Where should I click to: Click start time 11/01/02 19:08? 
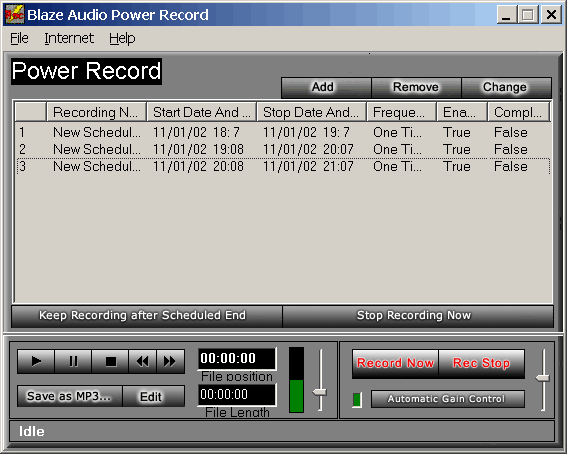click(x=198, y=149)
